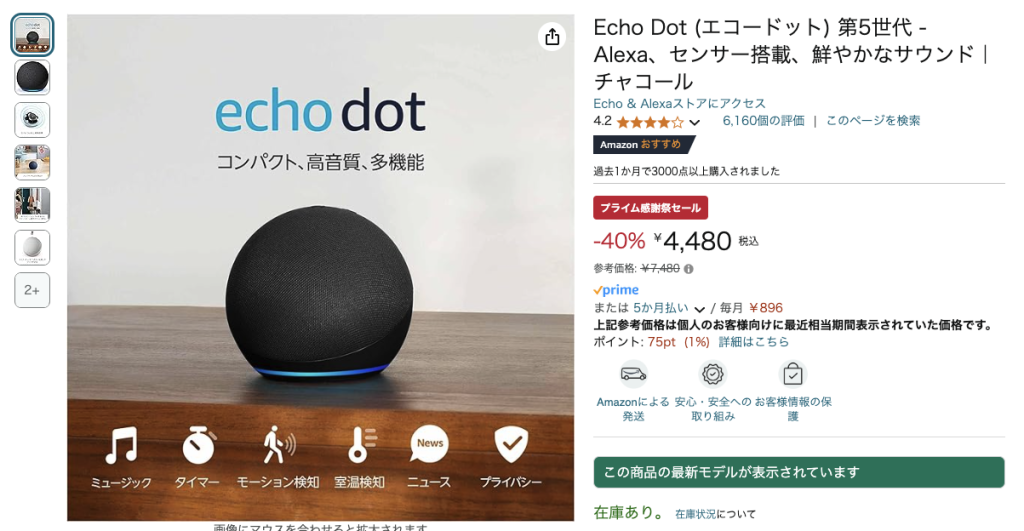The image size is (1024, 531).
Task: Open 詳細はこちら points details link
Action: (x=754, y=342)
